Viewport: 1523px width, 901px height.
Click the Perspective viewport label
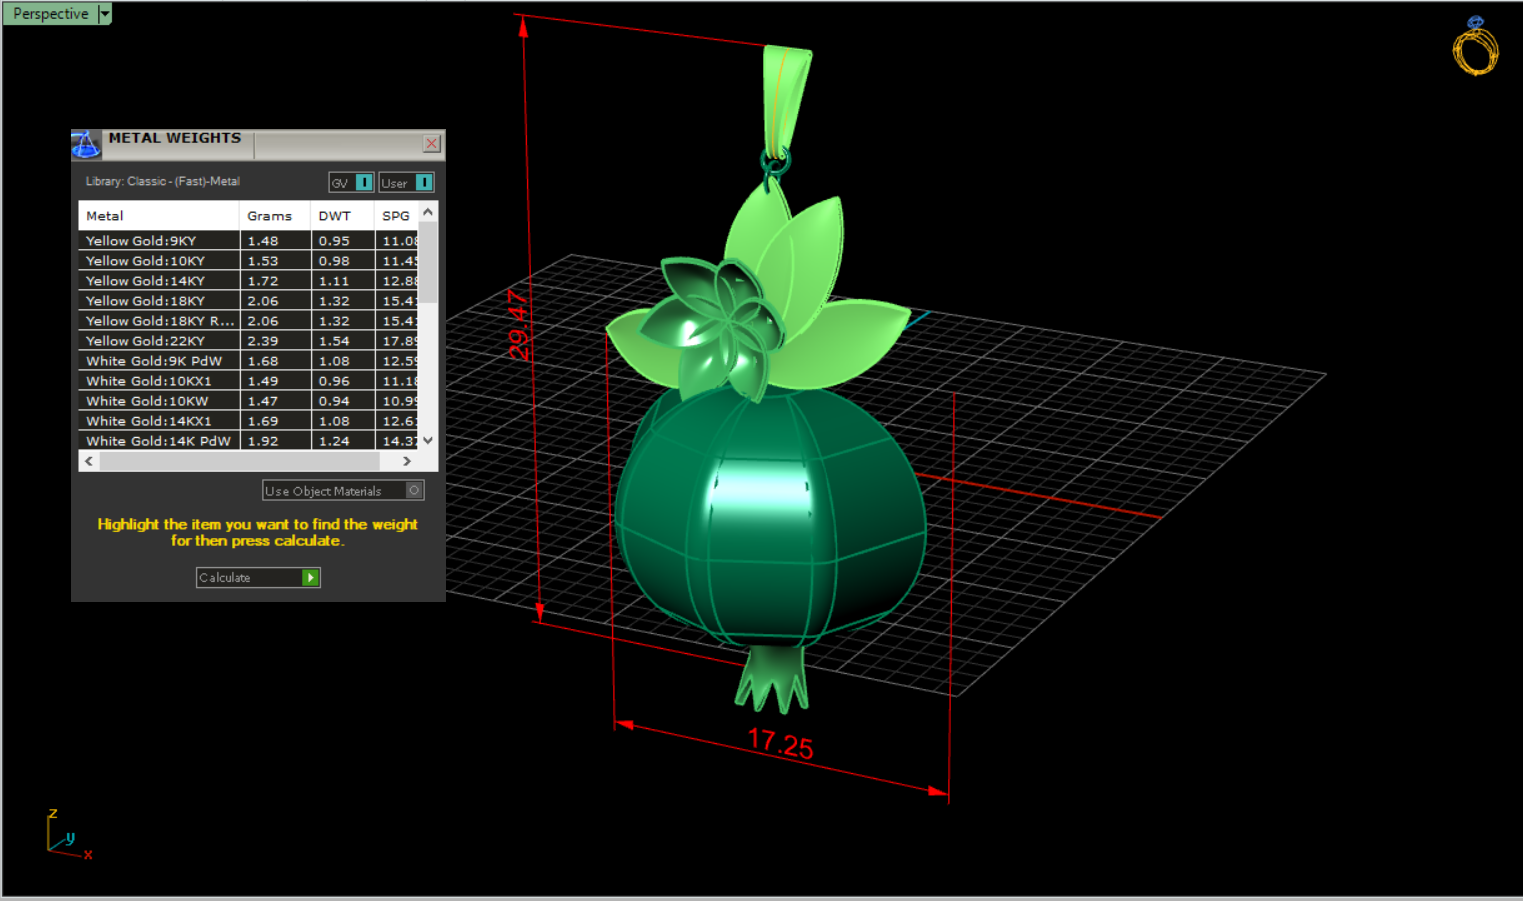tap(50, 14)
